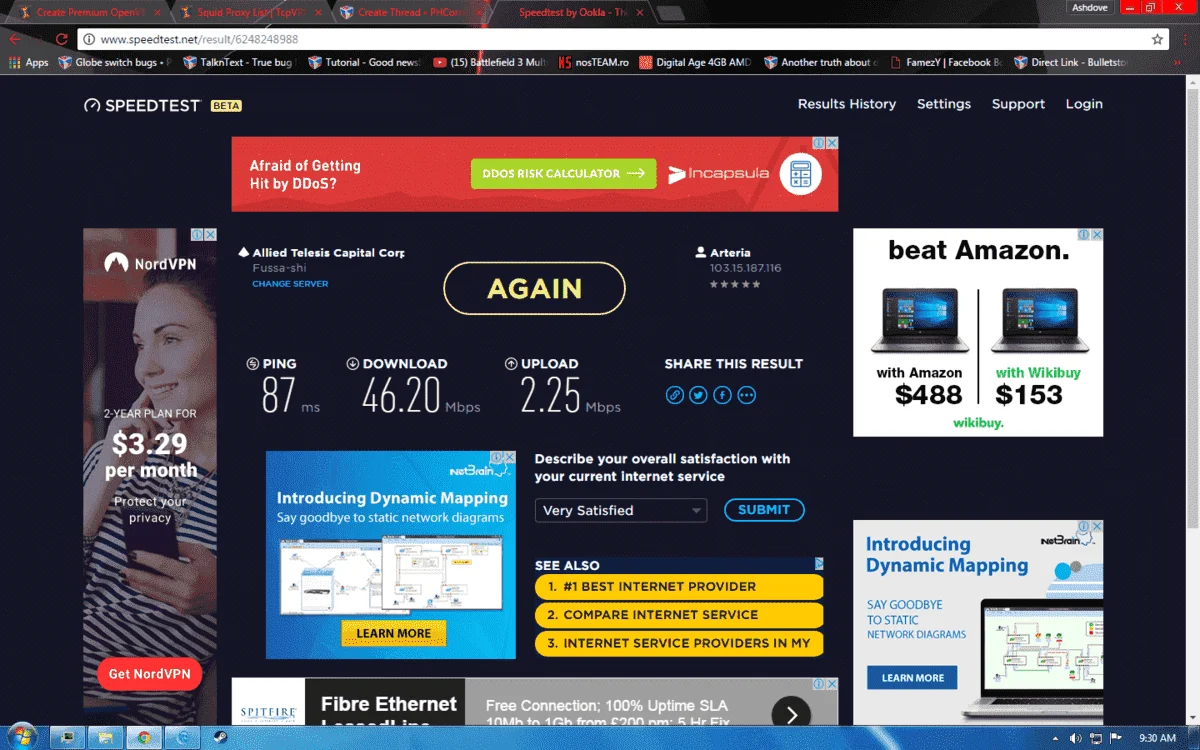Switch to Squid Proxy List tab

point(250,12)
